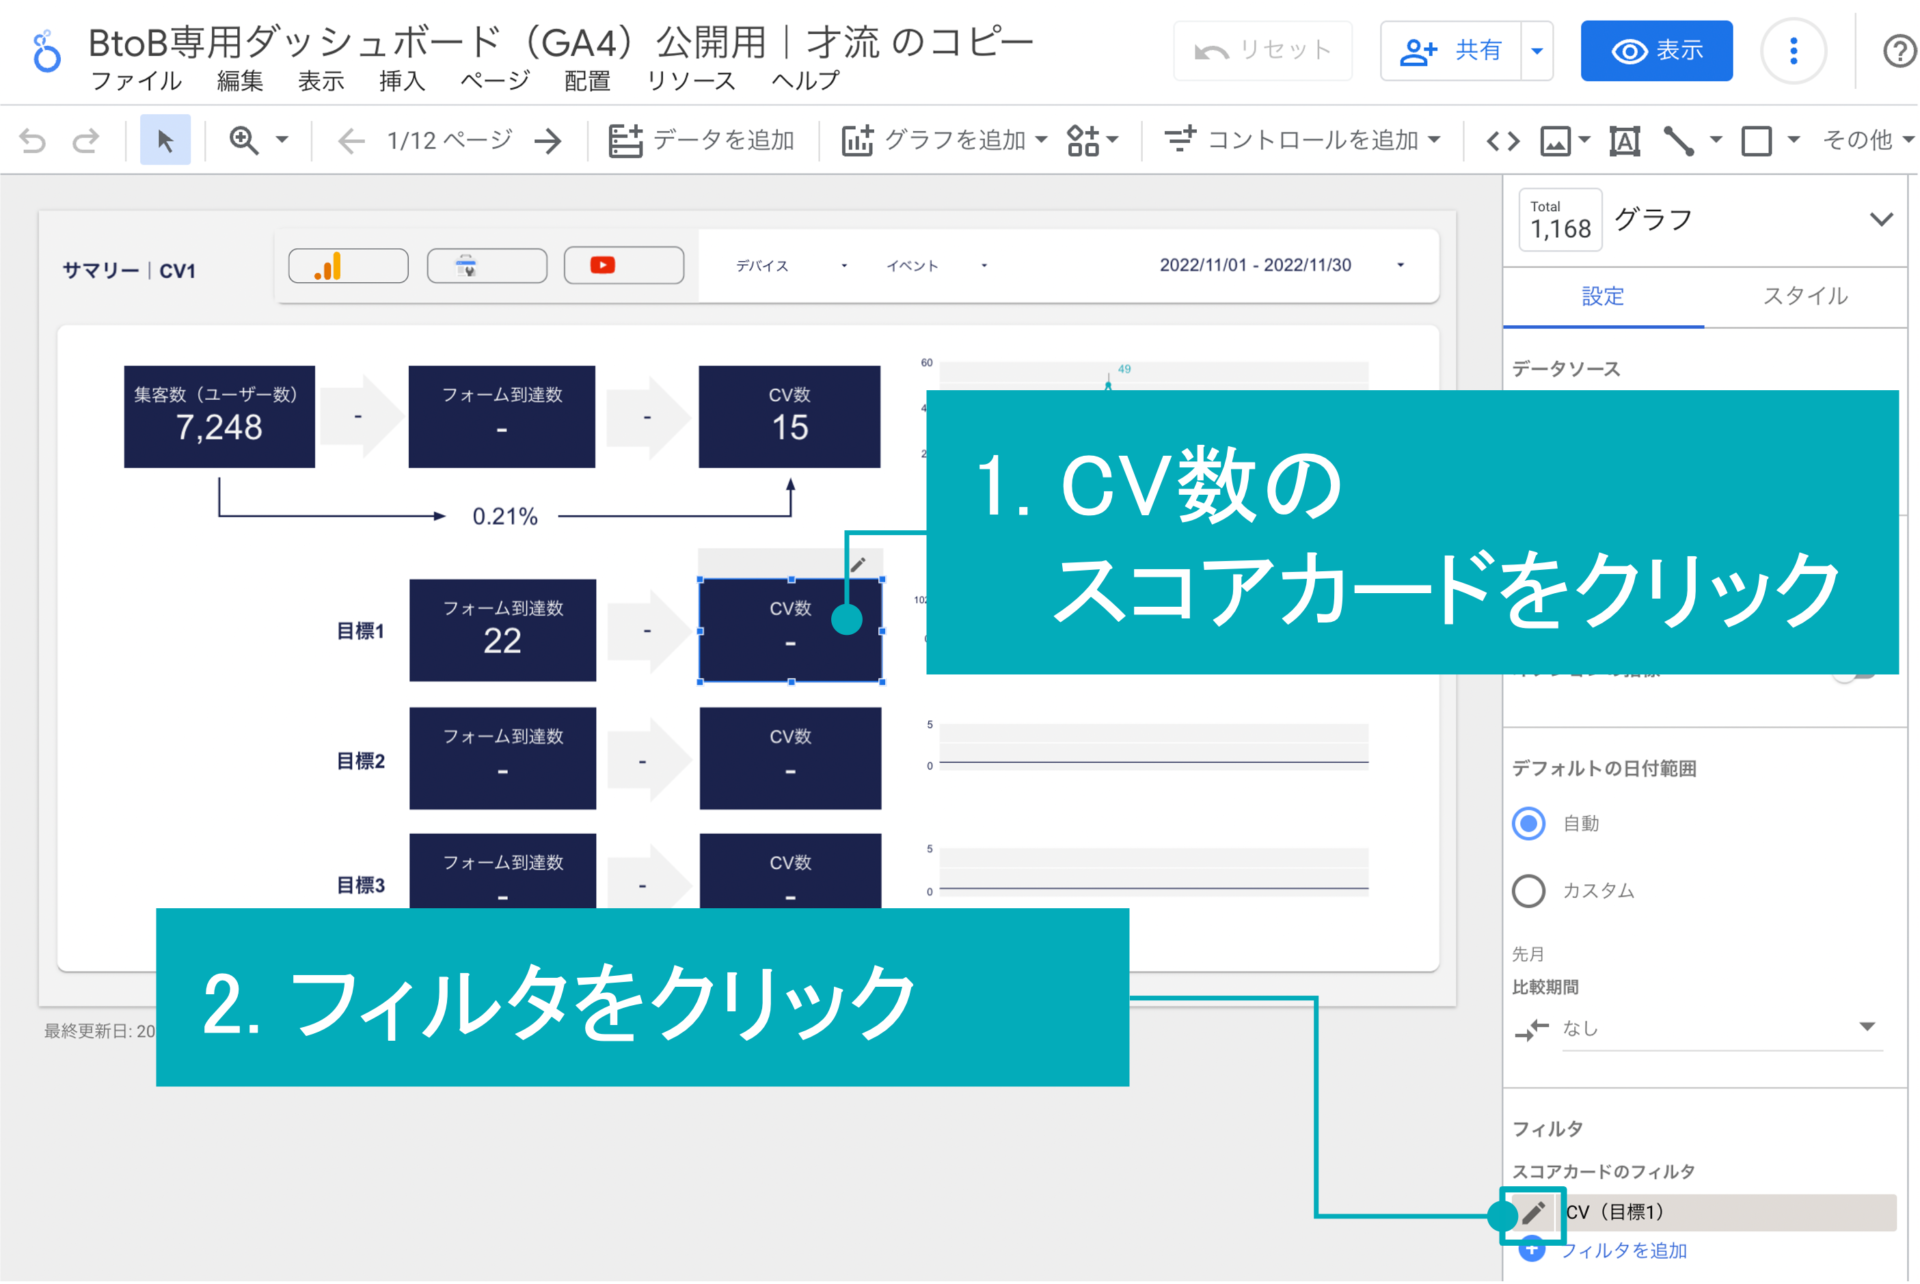Select the line drawing tool
The image size is (1920, 1284).
pyautogui.click(x=1680, y=140)
